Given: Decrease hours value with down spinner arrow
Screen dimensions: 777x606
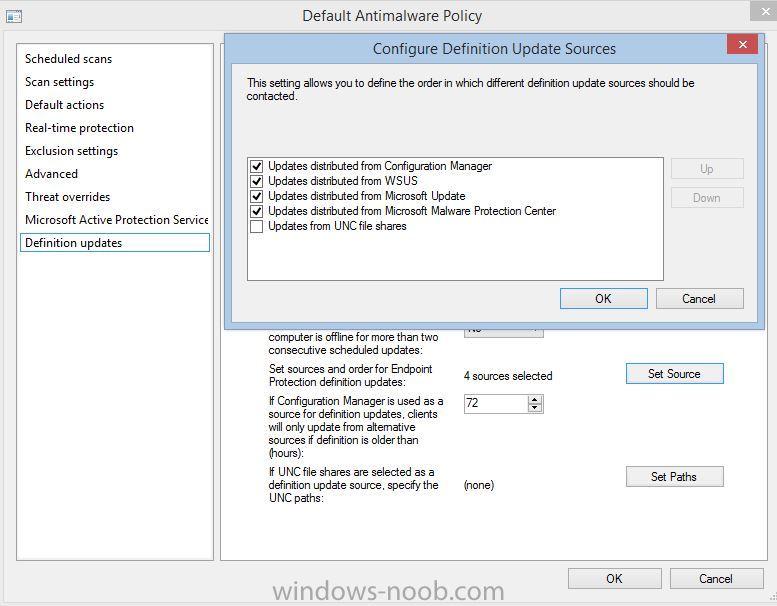Looking at the screenshot, I should point(535,408).
